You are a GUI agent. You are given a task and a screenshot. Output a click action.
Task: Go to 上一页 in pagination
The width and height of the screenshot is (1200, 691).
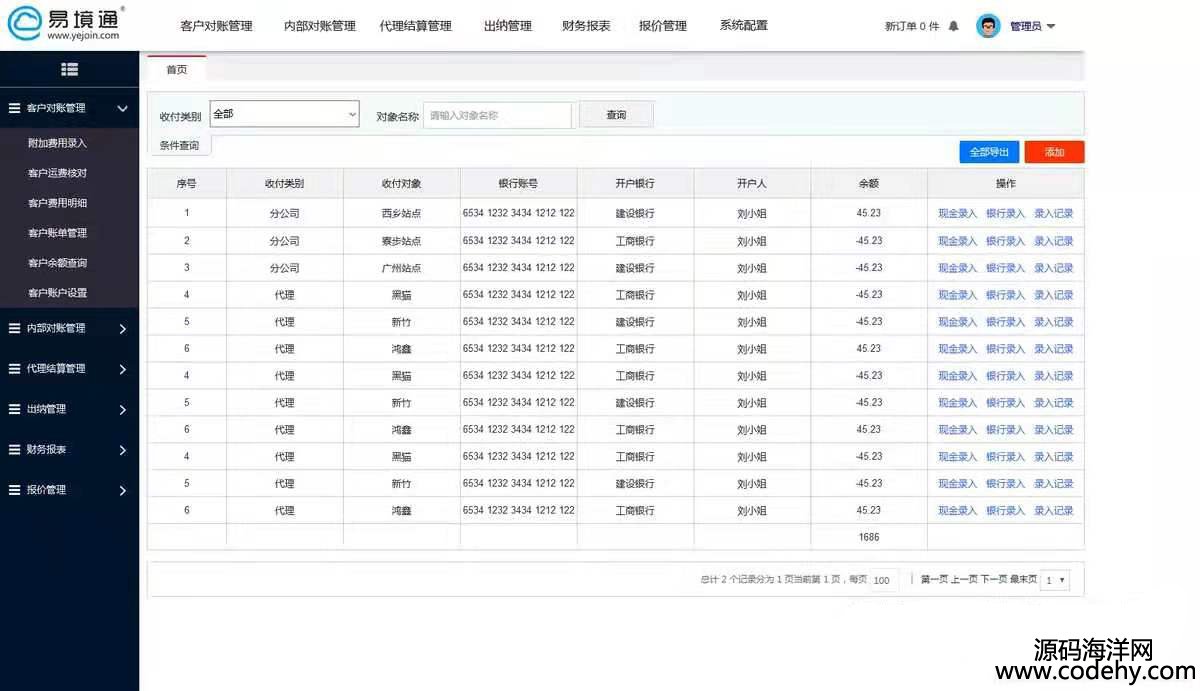pos(964,580)
